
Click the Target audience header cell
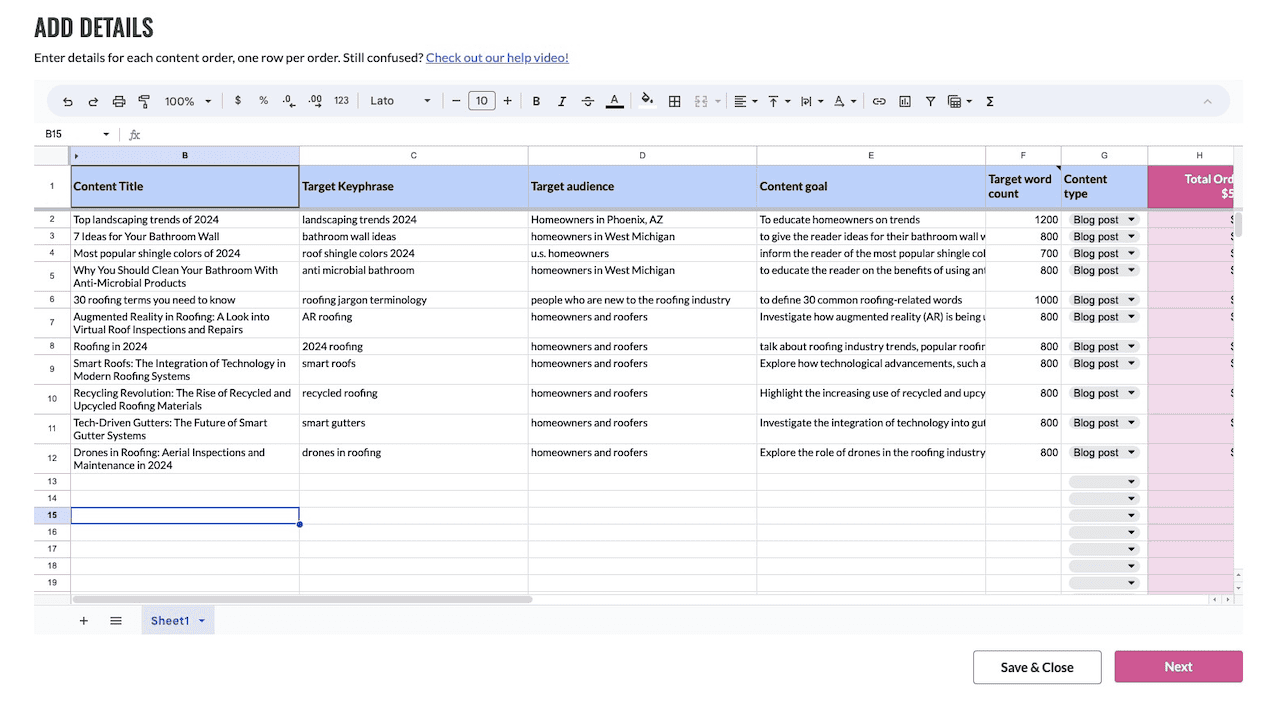pyautogui.click(x=642, y=187)
